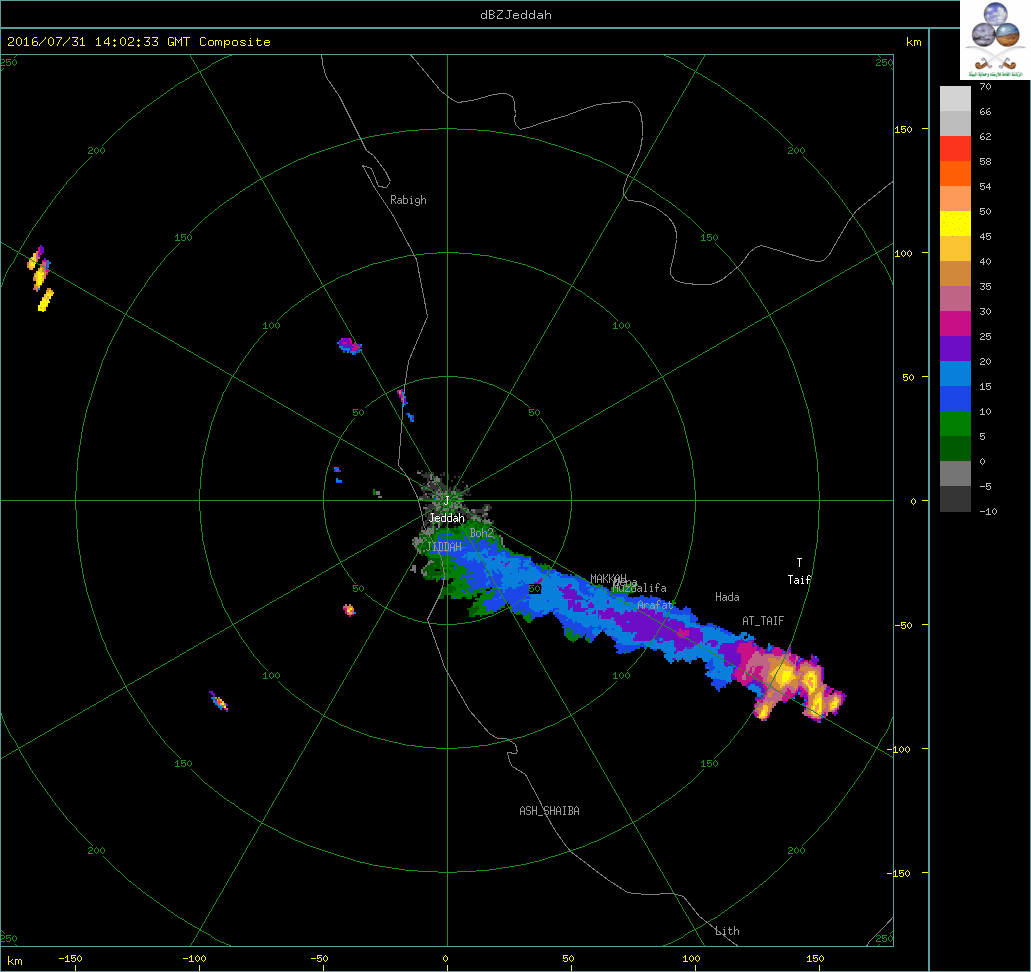Image resolution: width=1031 pixels, height=972 pixels.
Task: Click the meteorology agency logo
Action: [995, 38]
